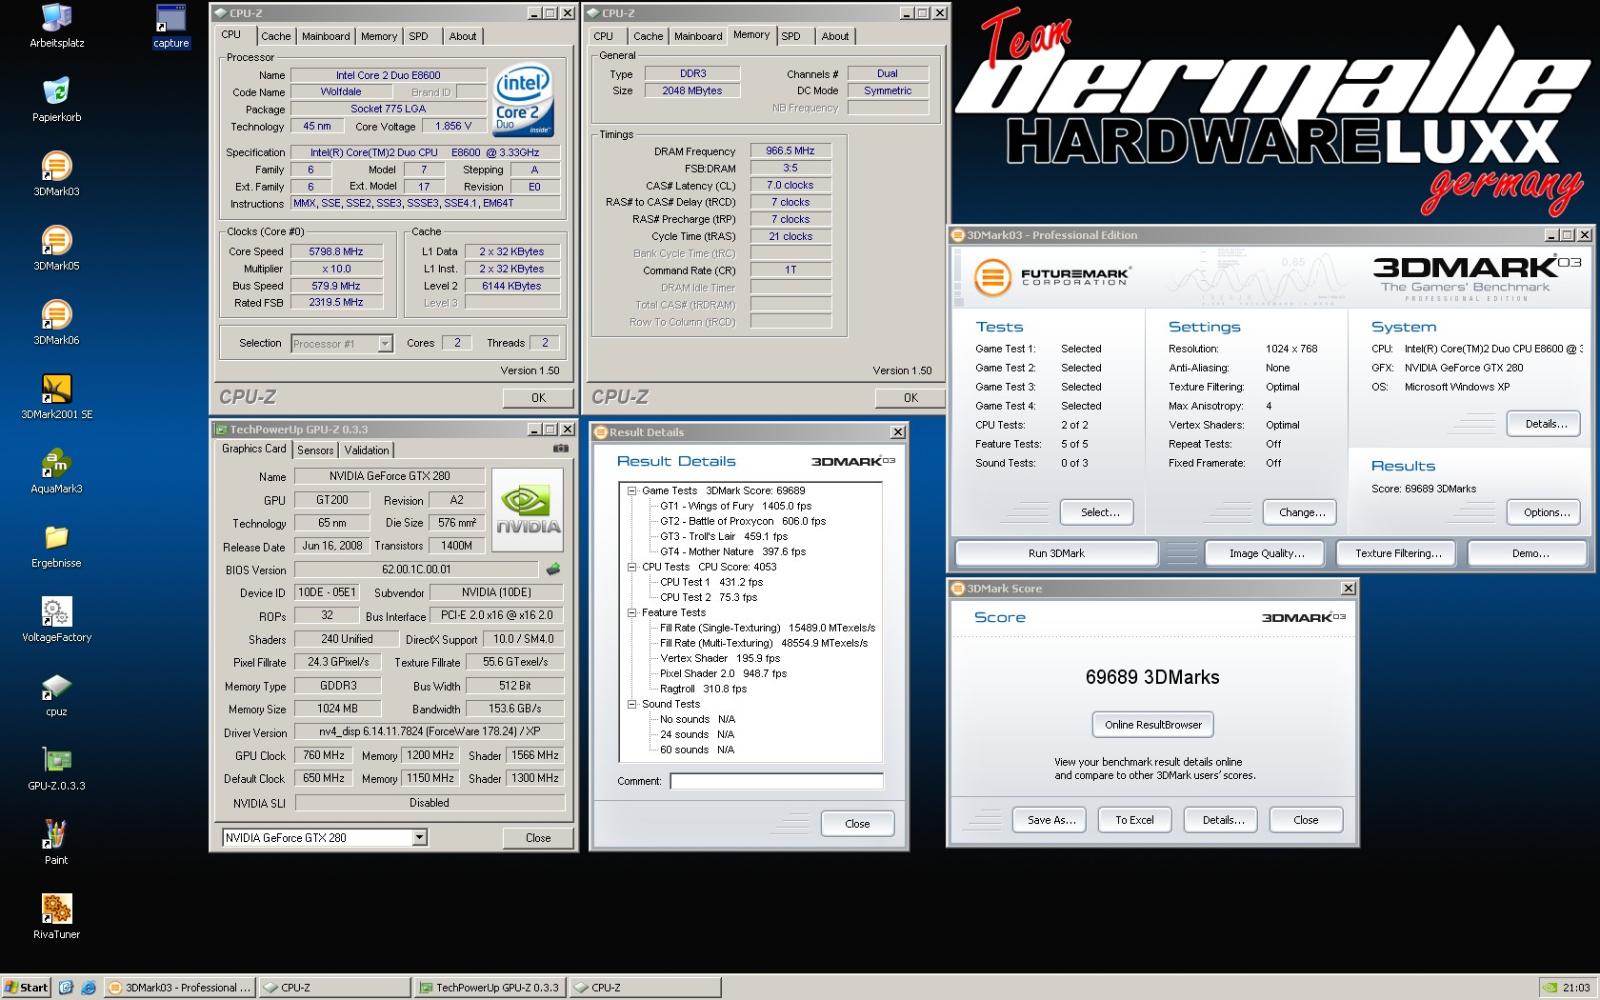Click the GPU-Z screenshot camera icon

coord(560,449)
